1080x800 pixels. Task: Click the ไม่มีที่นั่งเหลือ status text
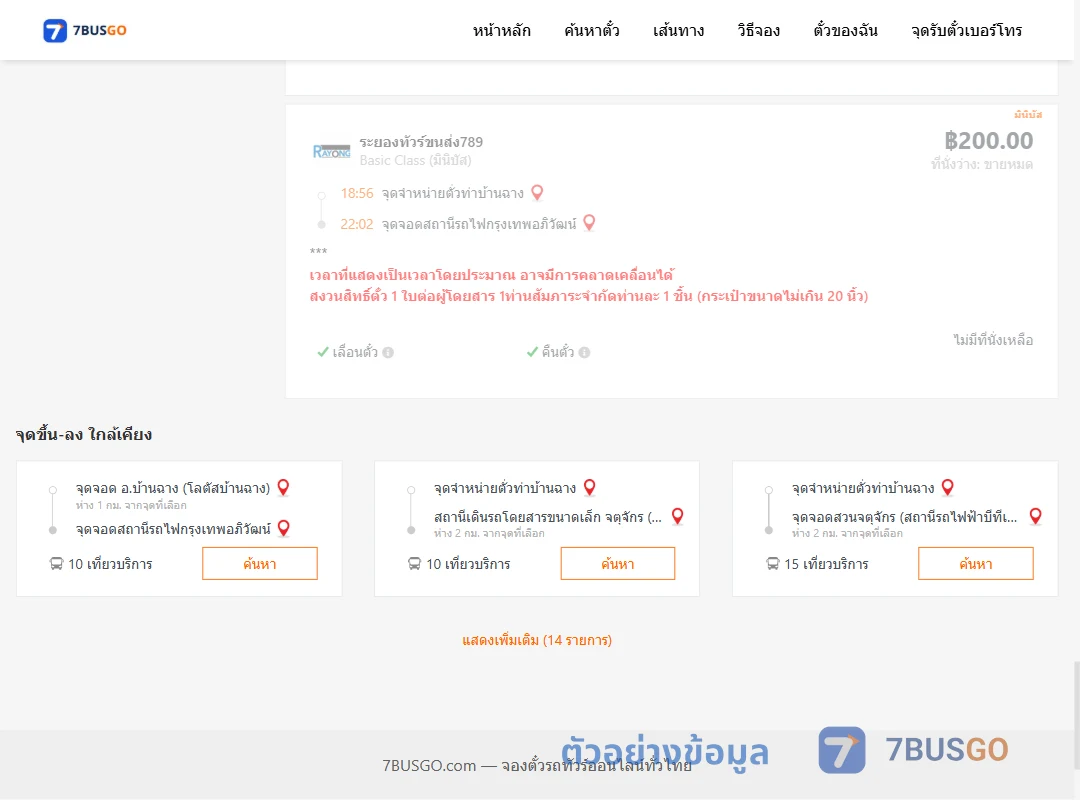point(993,340)
